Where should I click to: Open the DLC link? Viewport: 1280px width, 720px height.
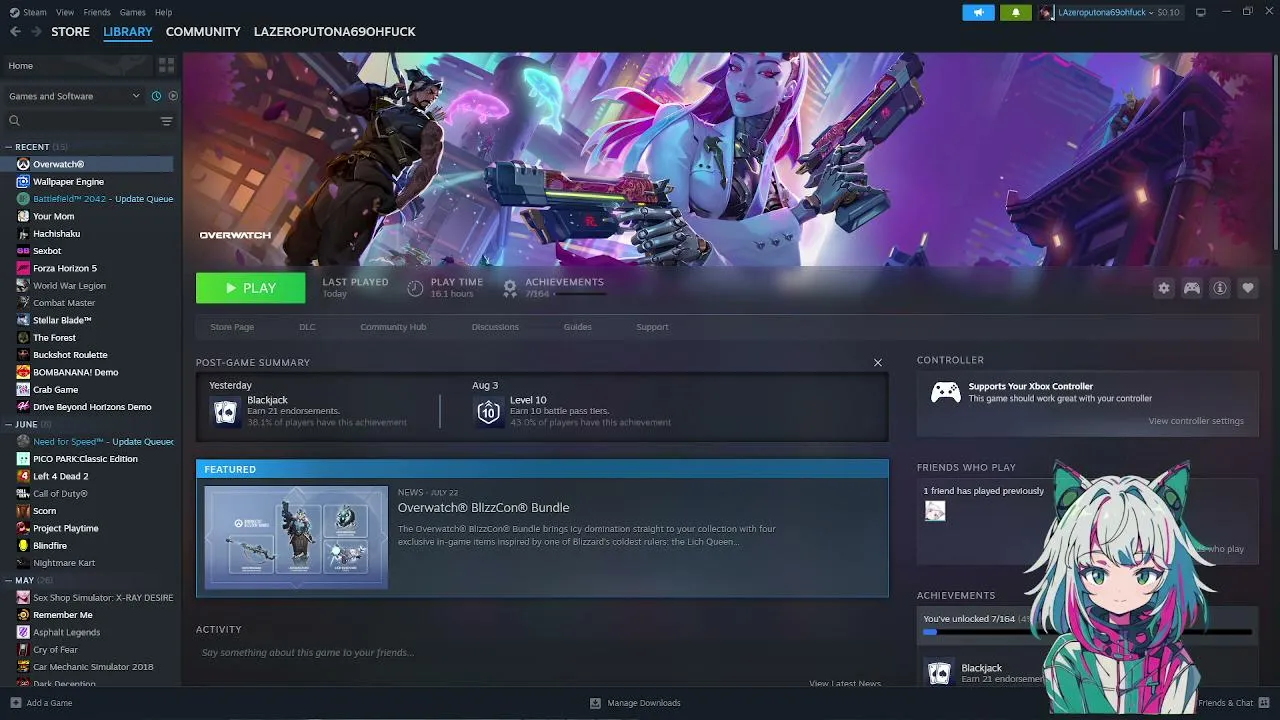pos(307,327)
